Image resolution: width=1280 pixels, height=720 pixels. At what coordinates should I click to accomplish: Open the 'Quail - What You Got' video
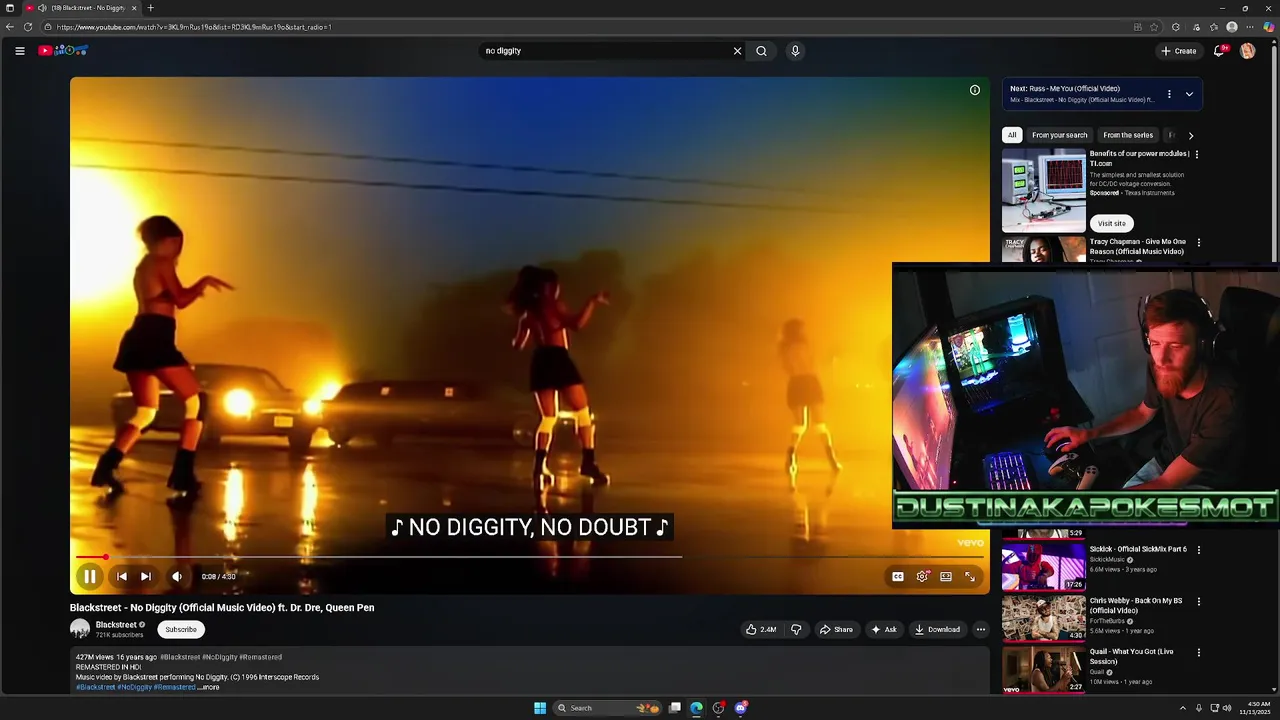[x=1132, y=656]
